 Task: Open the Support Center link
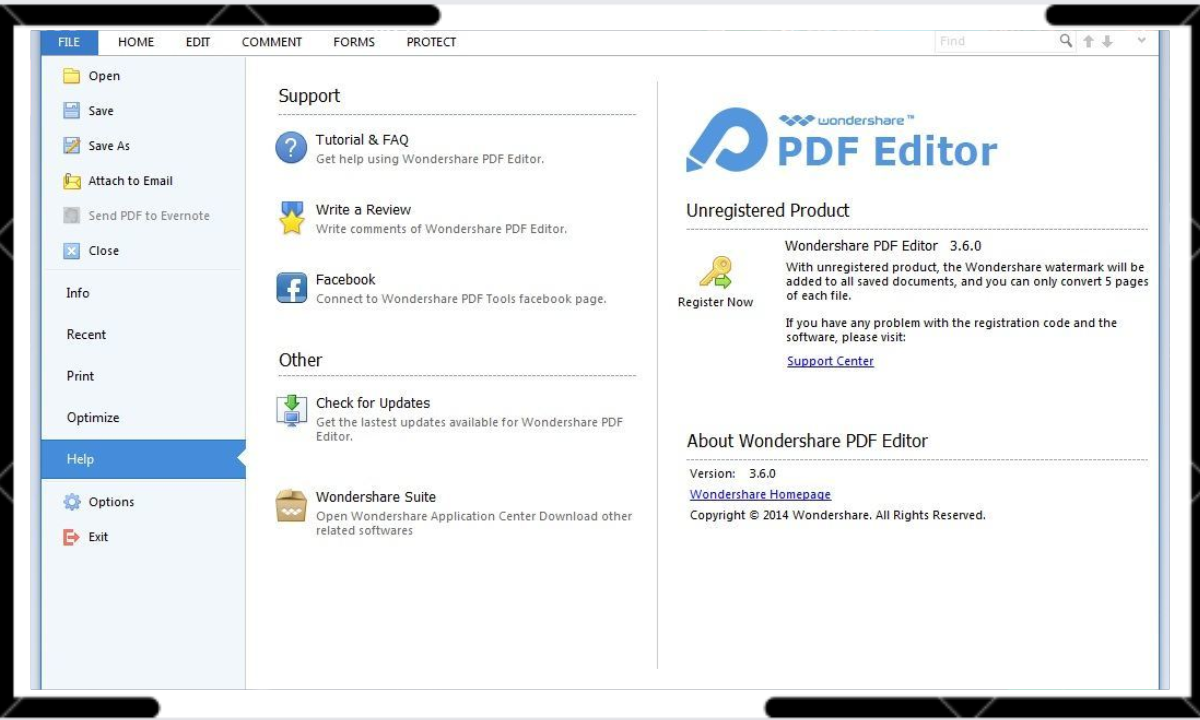[x=830, y=361]
